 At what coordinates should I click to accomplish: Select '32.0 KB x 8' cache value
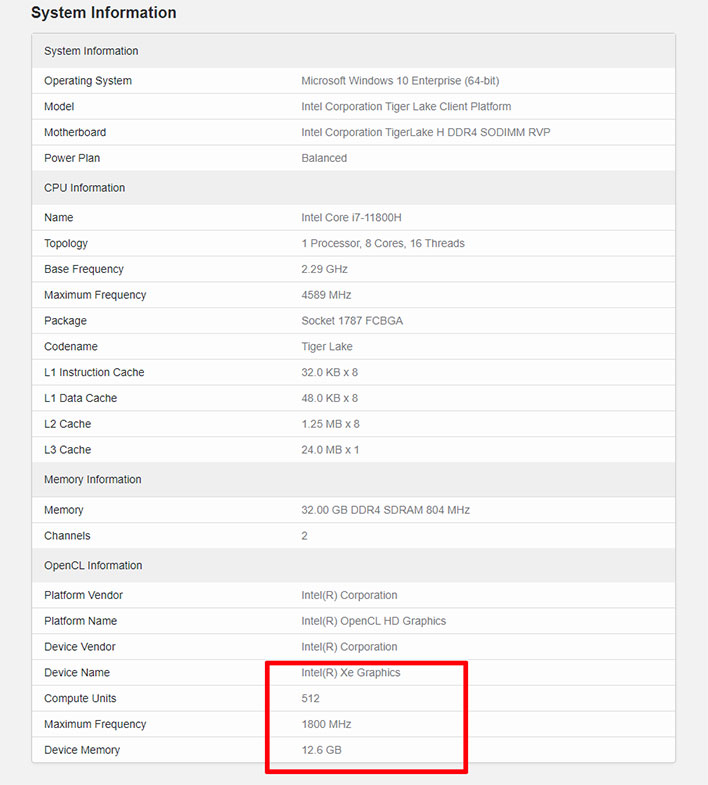(x=329, y=372)
